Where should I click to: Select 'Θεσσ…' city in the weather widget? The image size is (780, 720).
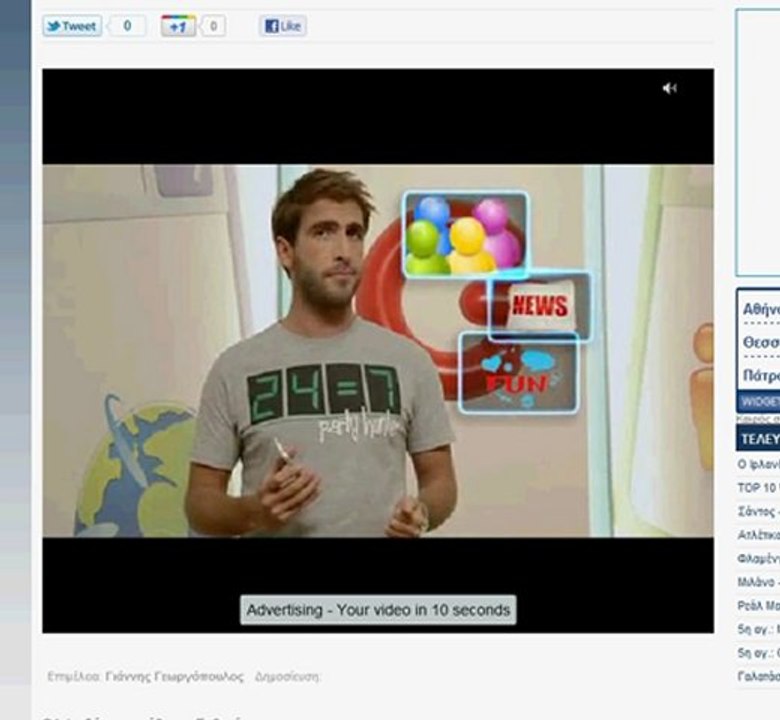click(x=761, y=342)
